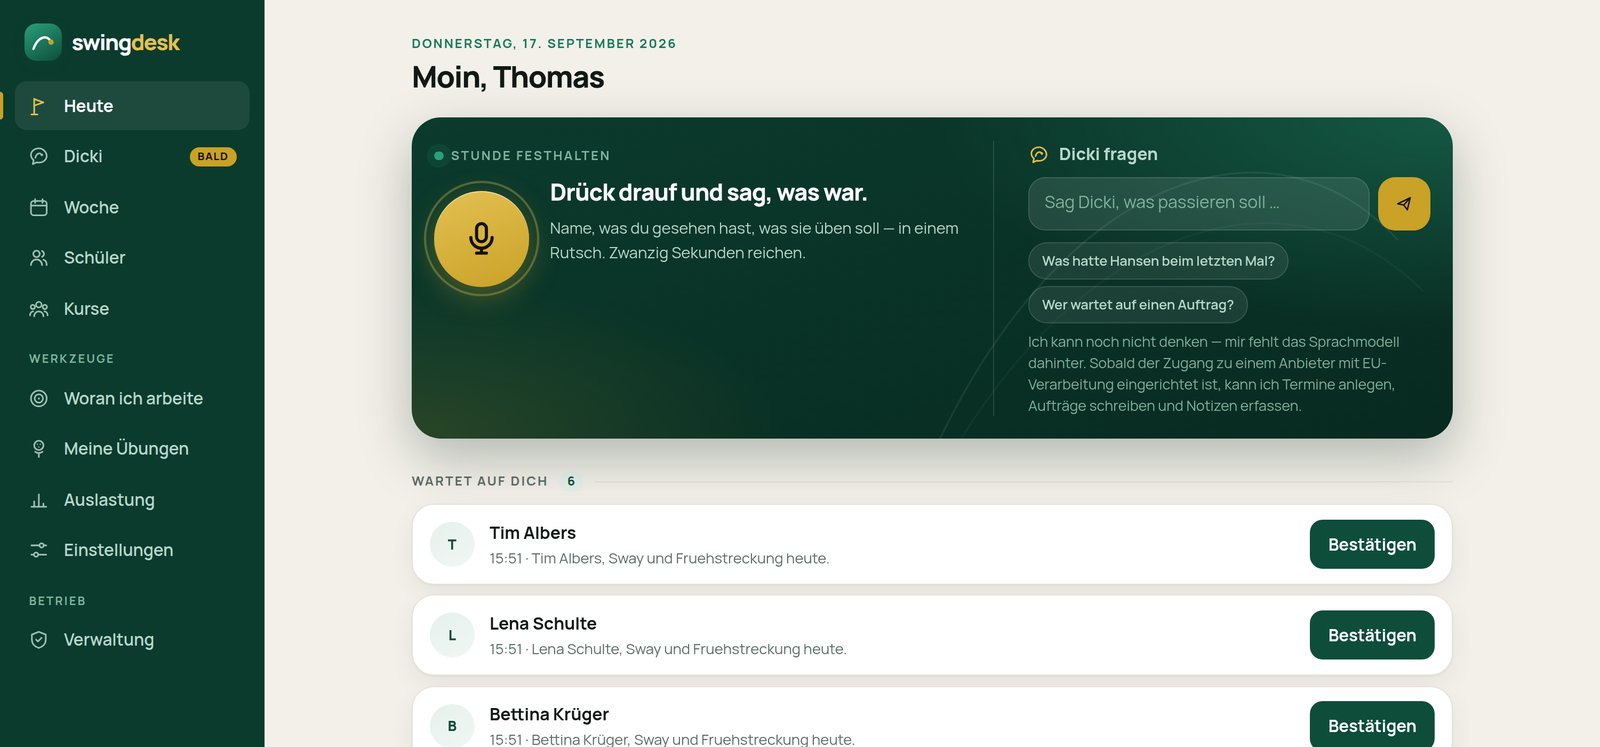
Task: Click the swingdesk logo icon
Action: (43, 42)
